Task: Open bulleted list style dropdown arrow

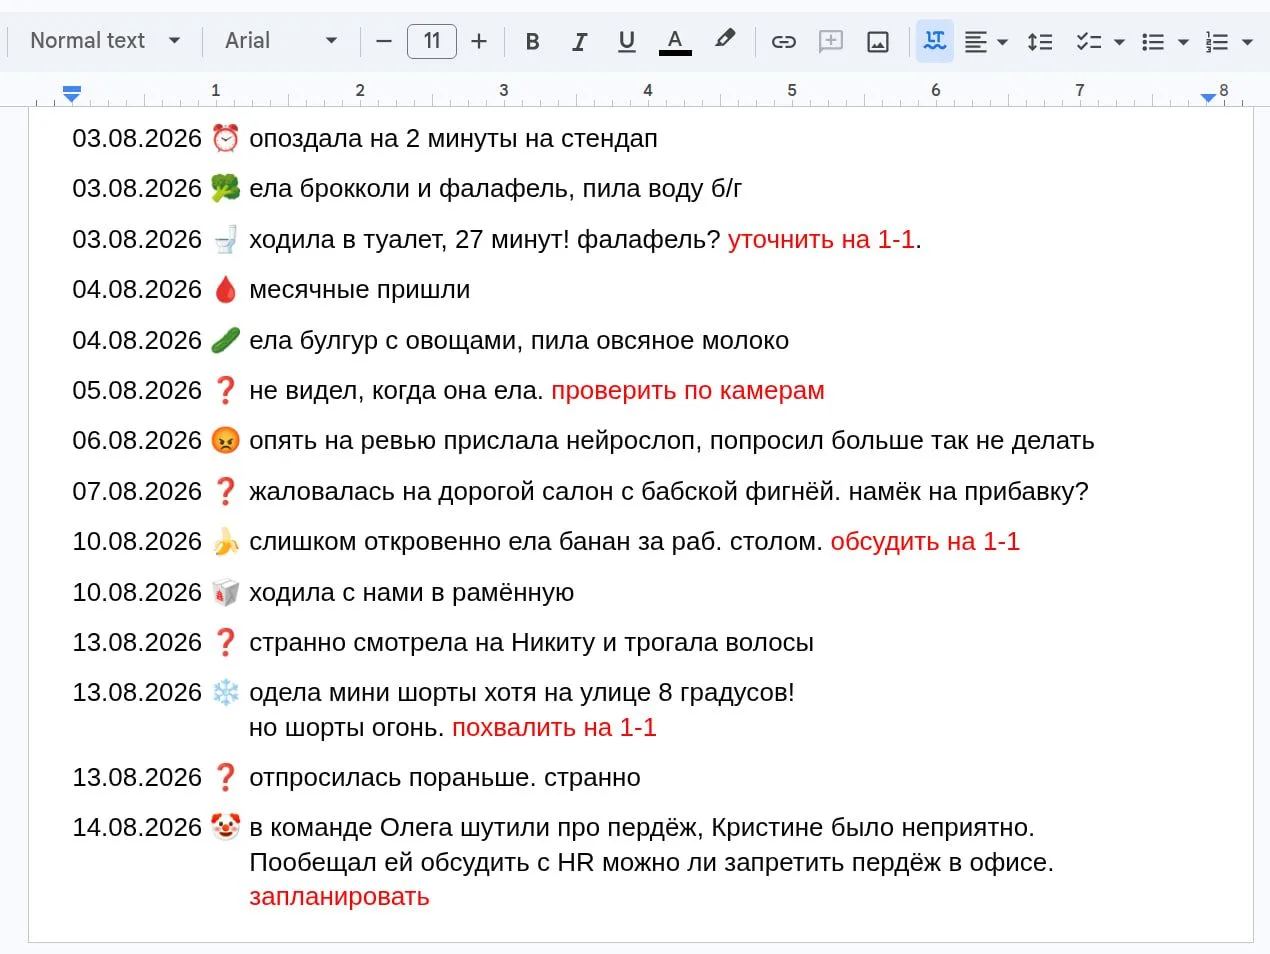Action: tap(1183, 42)
